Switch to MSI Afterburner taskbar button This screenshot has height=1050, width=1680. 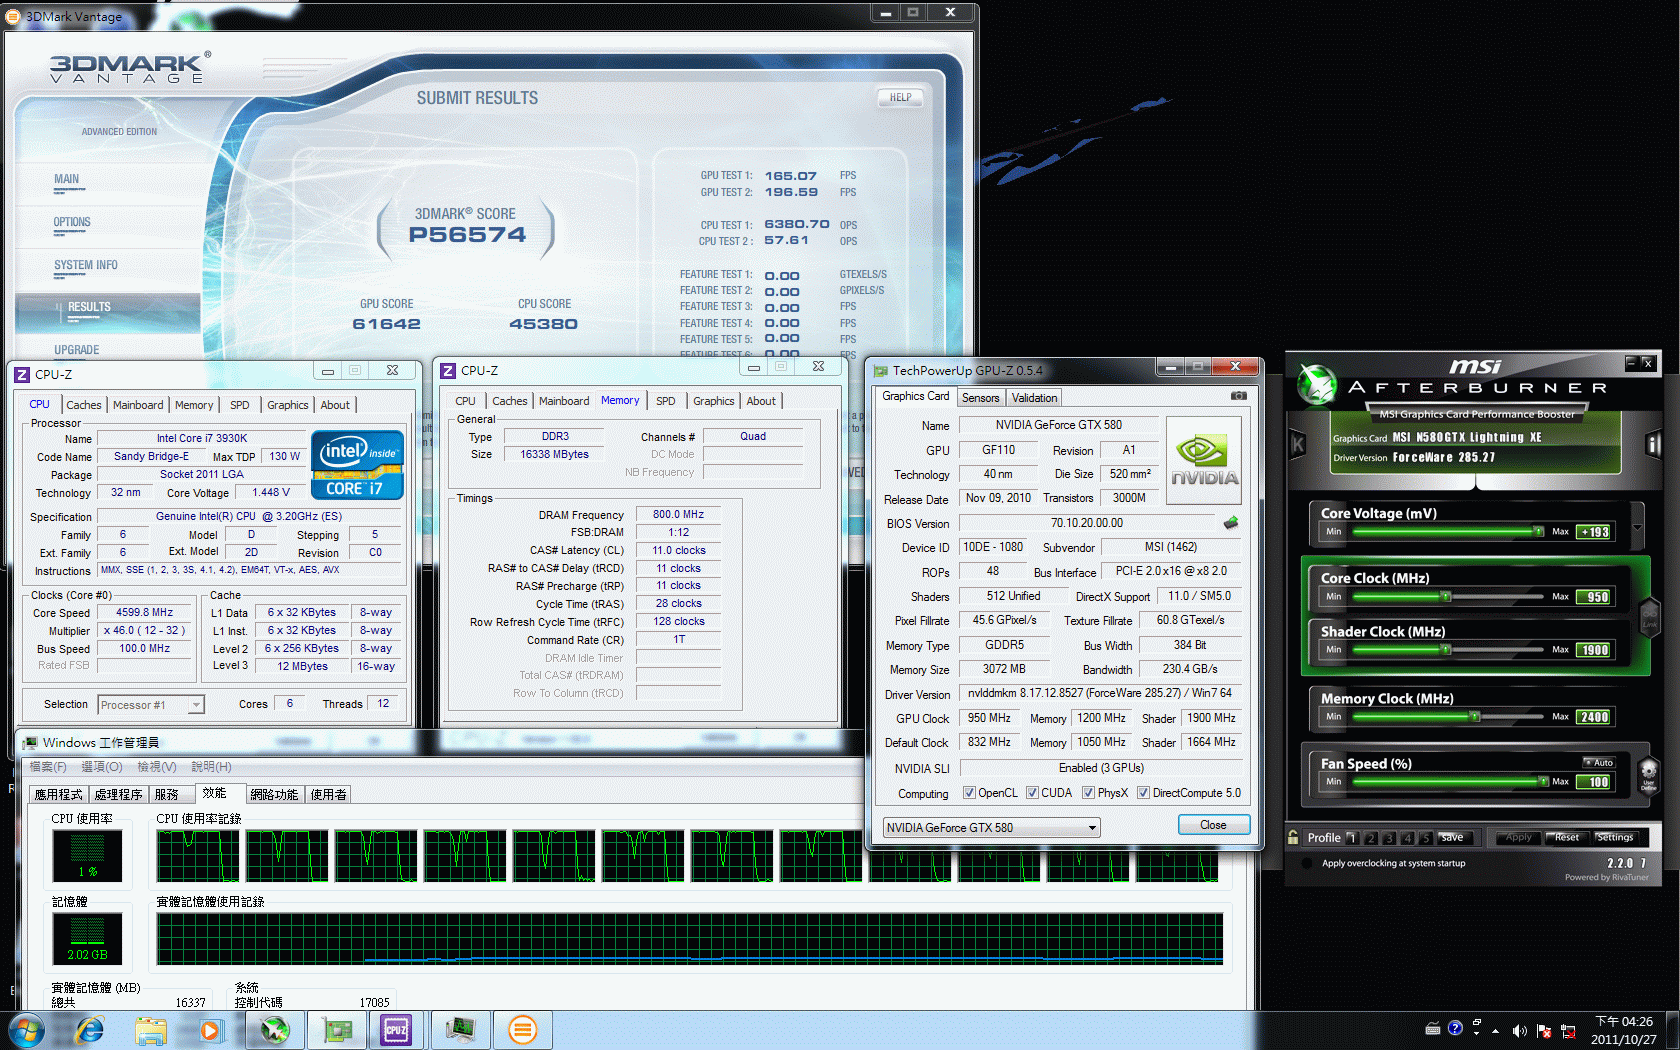click(274, 1030)
